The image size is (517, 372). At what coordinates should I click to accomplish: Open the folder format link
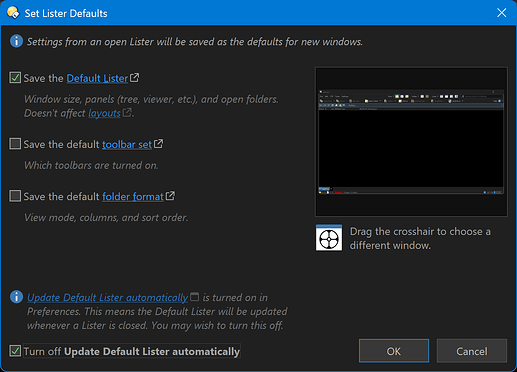coord(133,196)
